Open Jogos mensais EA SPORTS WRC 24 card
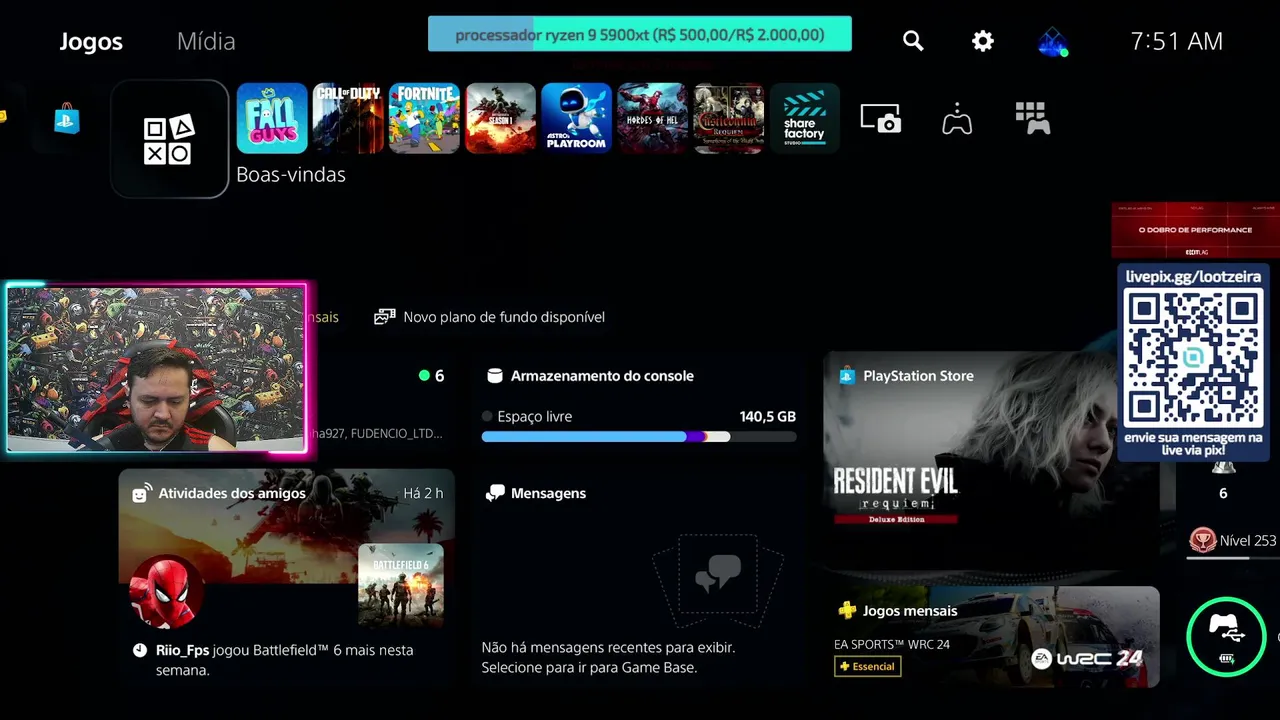 click(x=991, y=637)
